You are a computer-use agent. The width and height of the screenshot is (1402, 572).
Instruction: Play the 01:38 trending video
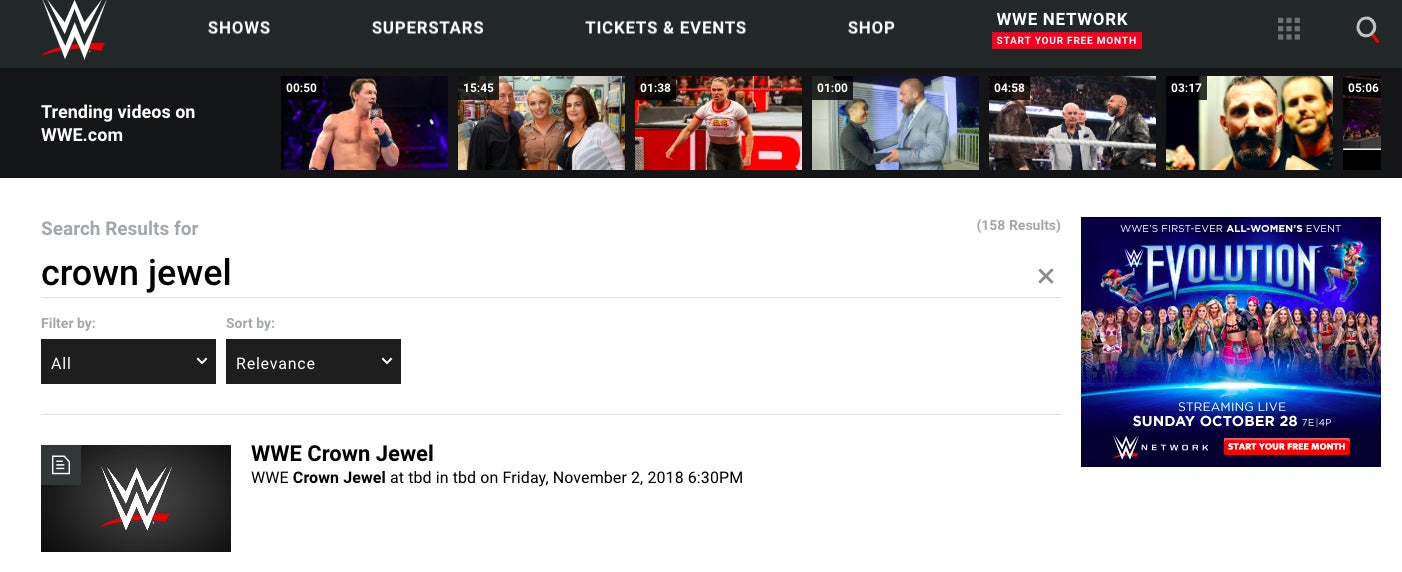(718, 123)
